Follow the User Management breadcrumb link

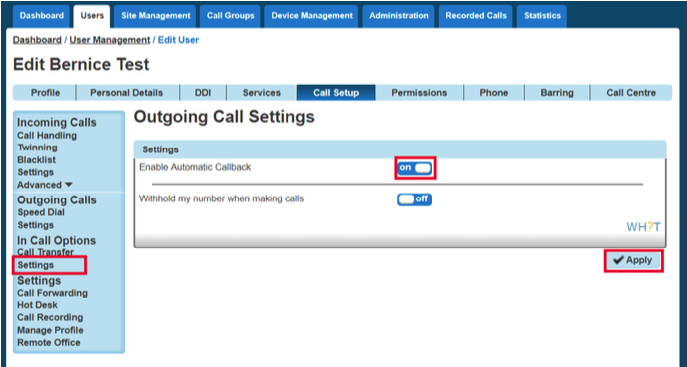click(110, 40)
